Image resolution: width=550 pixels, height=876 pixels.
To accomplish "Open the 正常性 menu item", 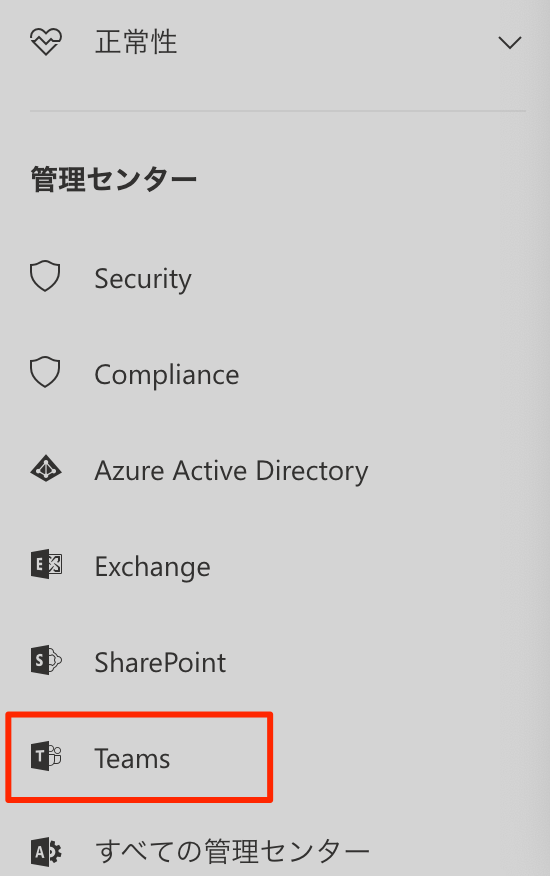I will [136, 42].
